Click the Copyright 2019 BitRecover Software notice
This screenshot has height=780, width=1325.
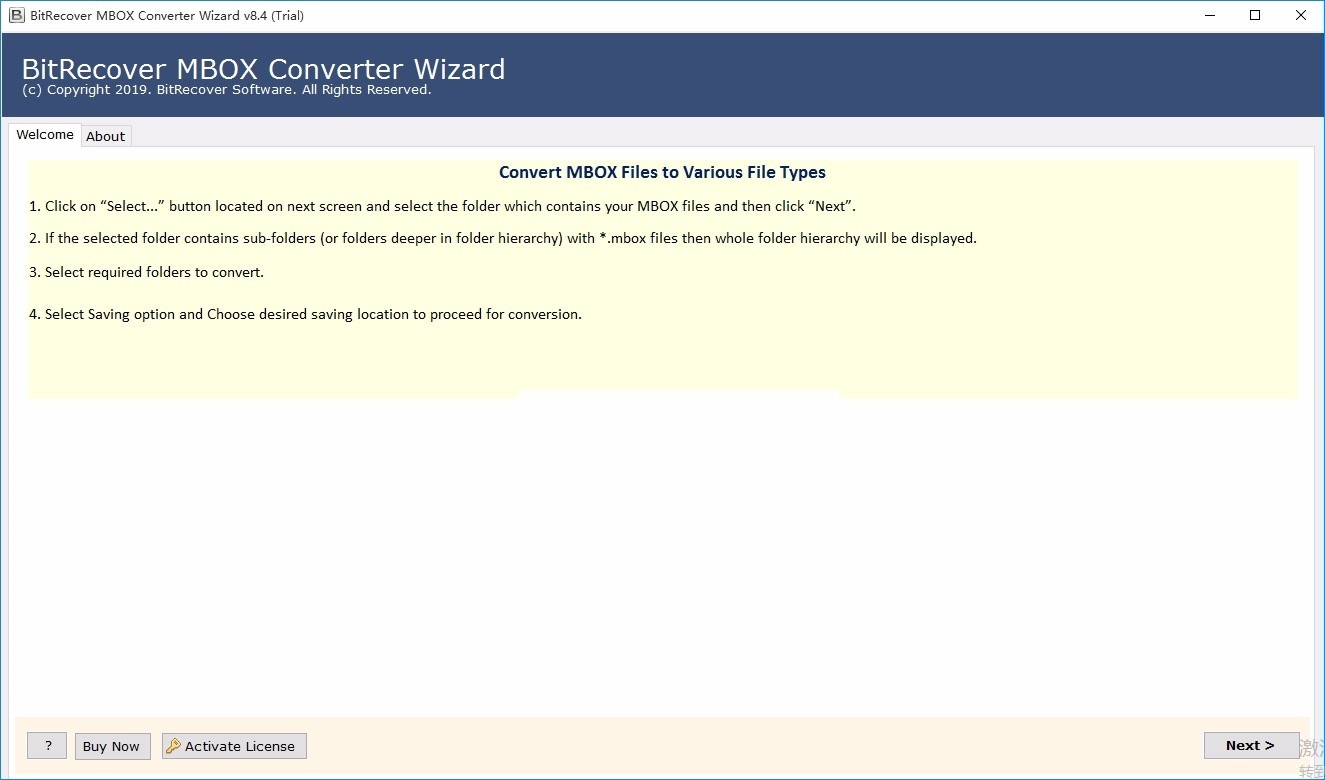point(226,90)
